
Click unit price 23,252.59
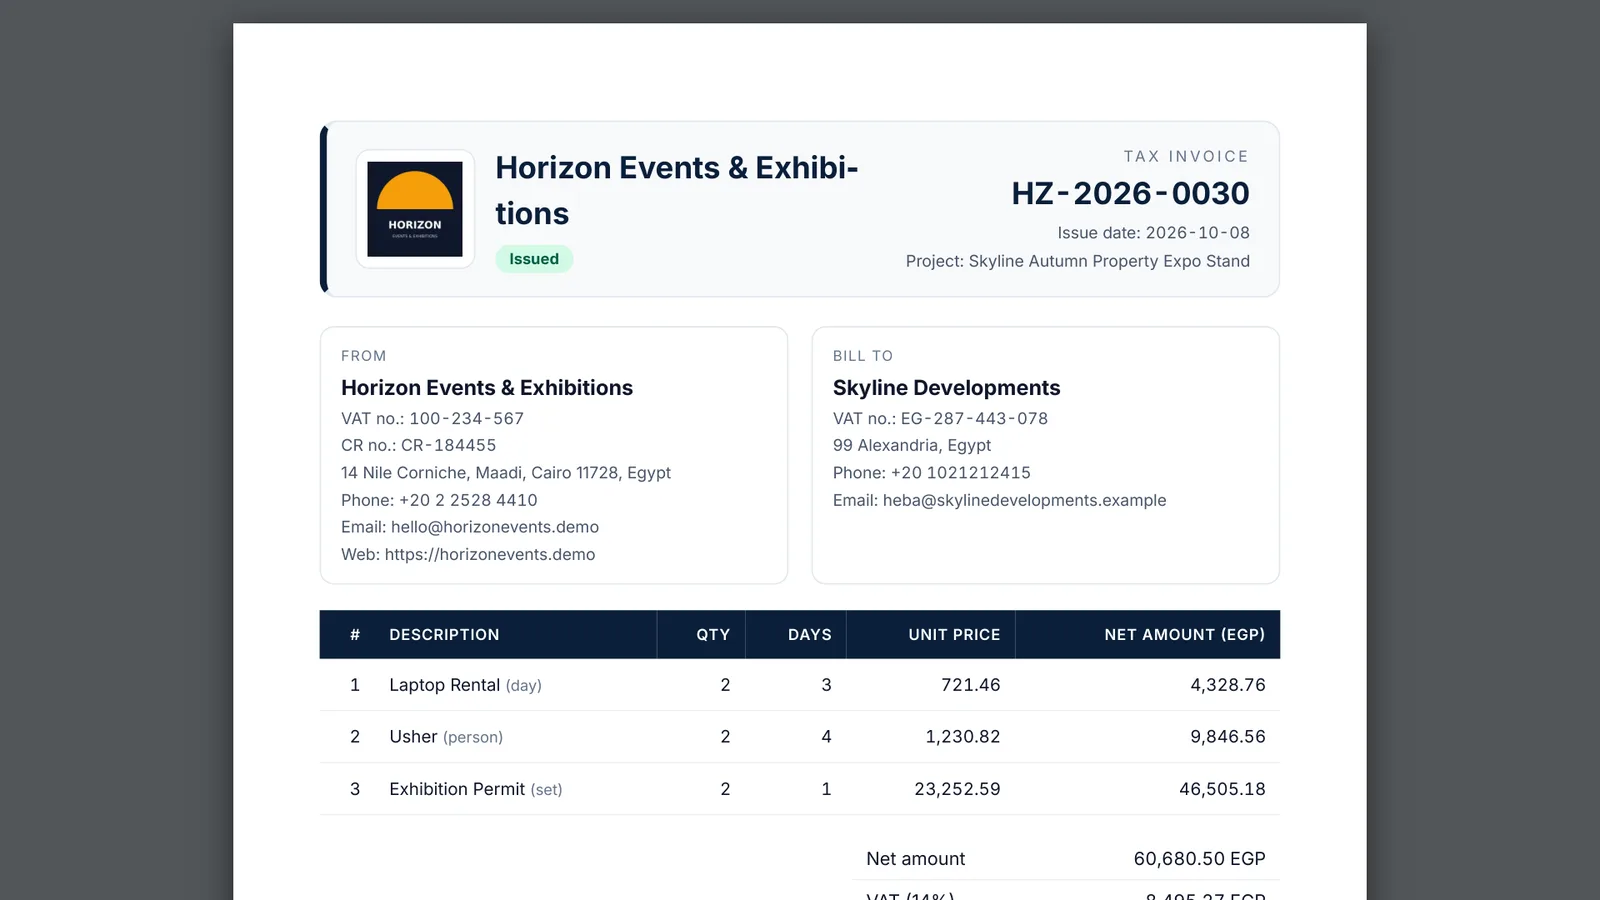pyautogui.click(x=957, y=789)
